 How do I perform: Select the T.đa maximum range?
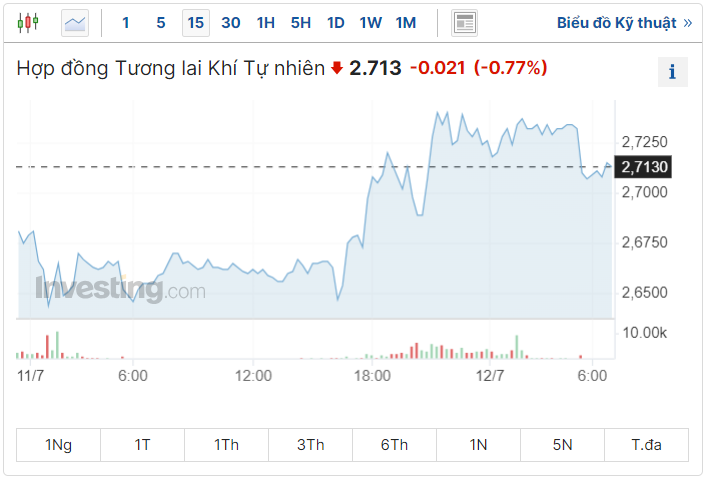pos(646,445)
